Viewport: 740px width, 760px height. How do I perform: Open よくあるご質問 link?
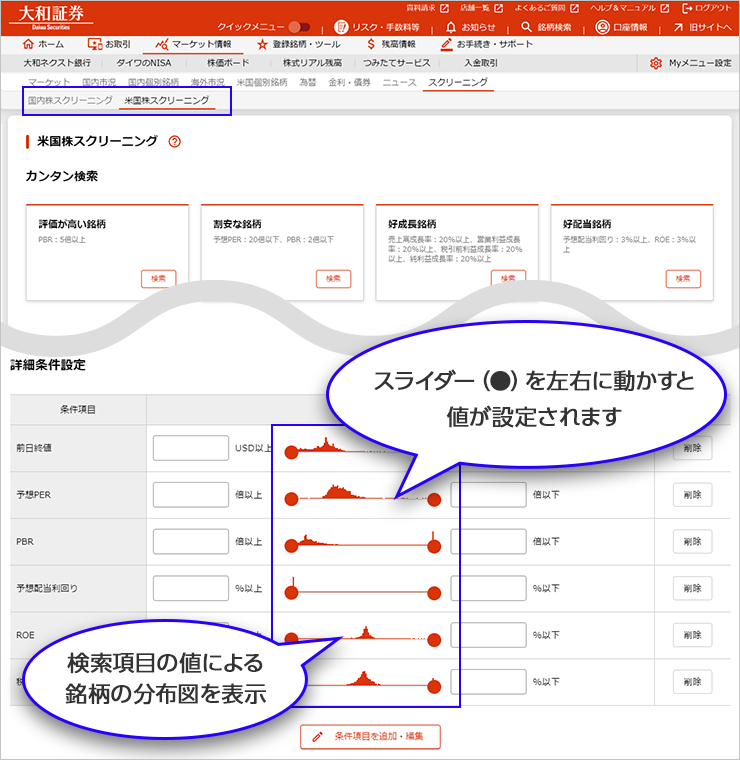(x=547, y=8)
